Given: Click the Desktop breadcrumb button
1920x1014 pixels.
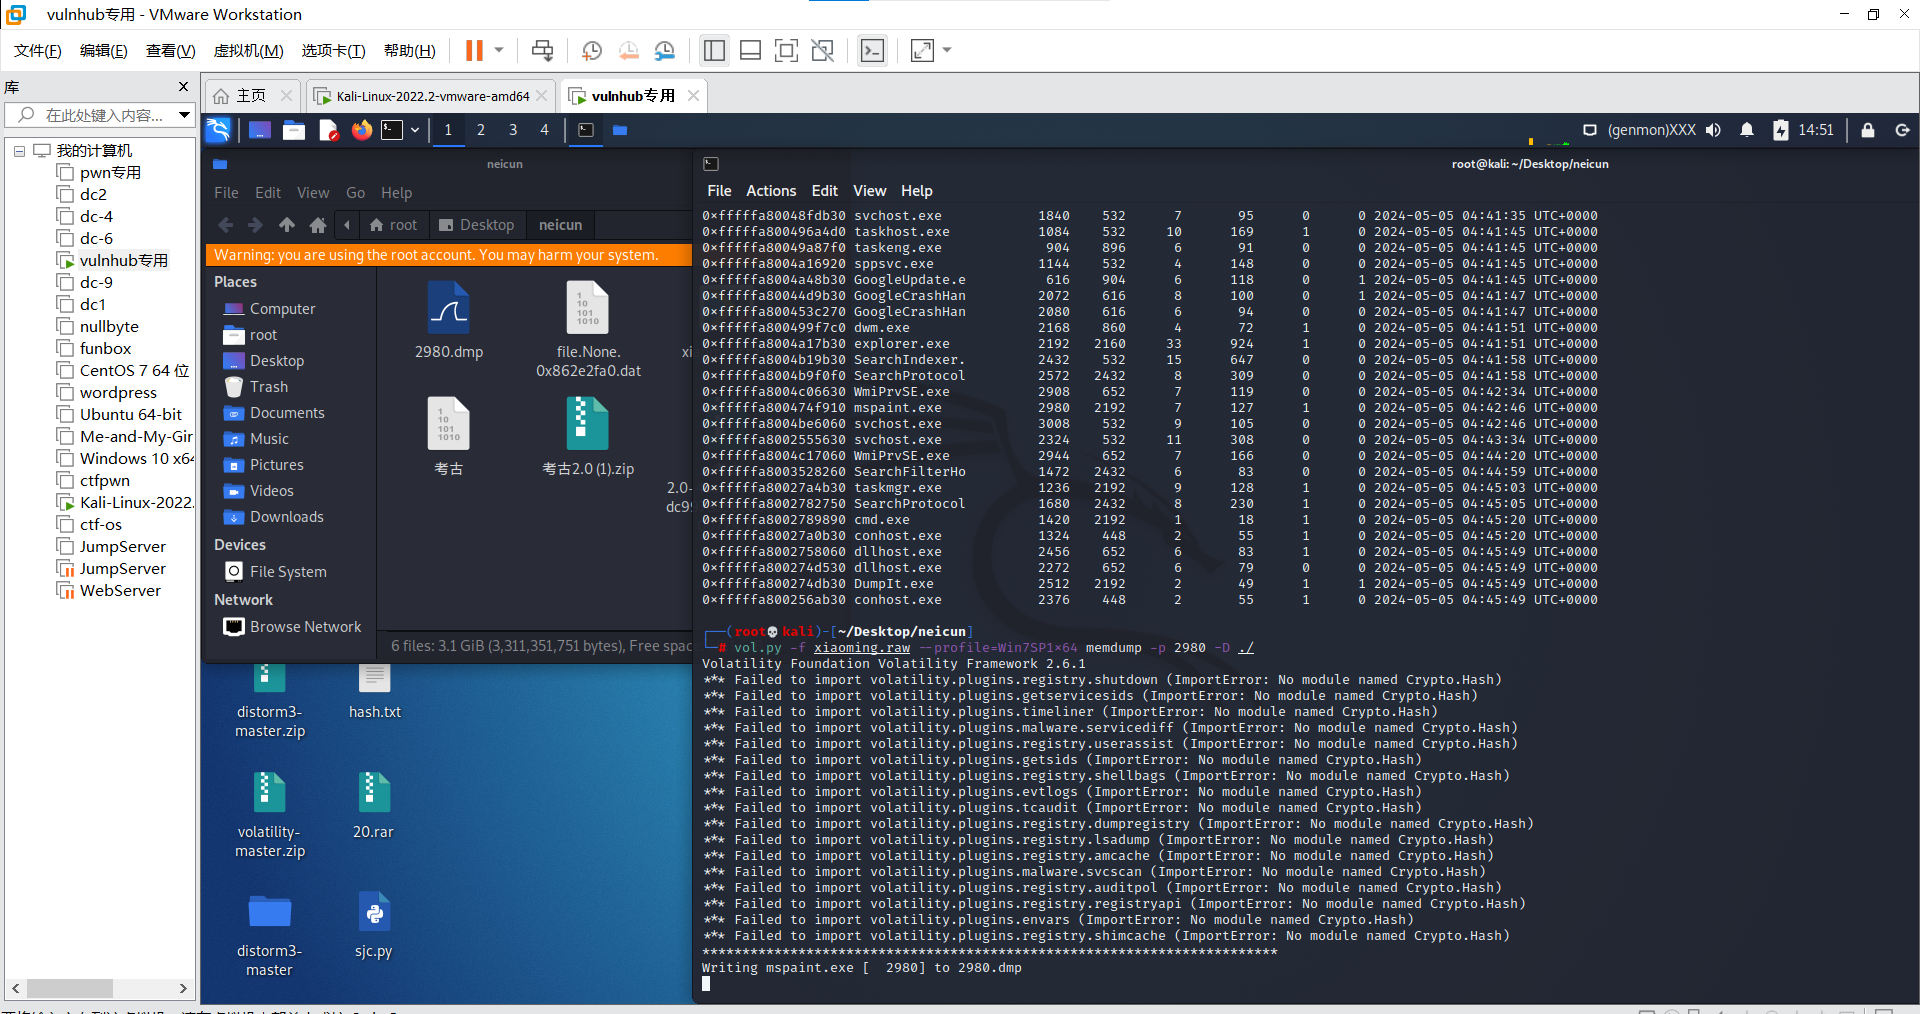Looking at the screenshot, I should point(476,225).
